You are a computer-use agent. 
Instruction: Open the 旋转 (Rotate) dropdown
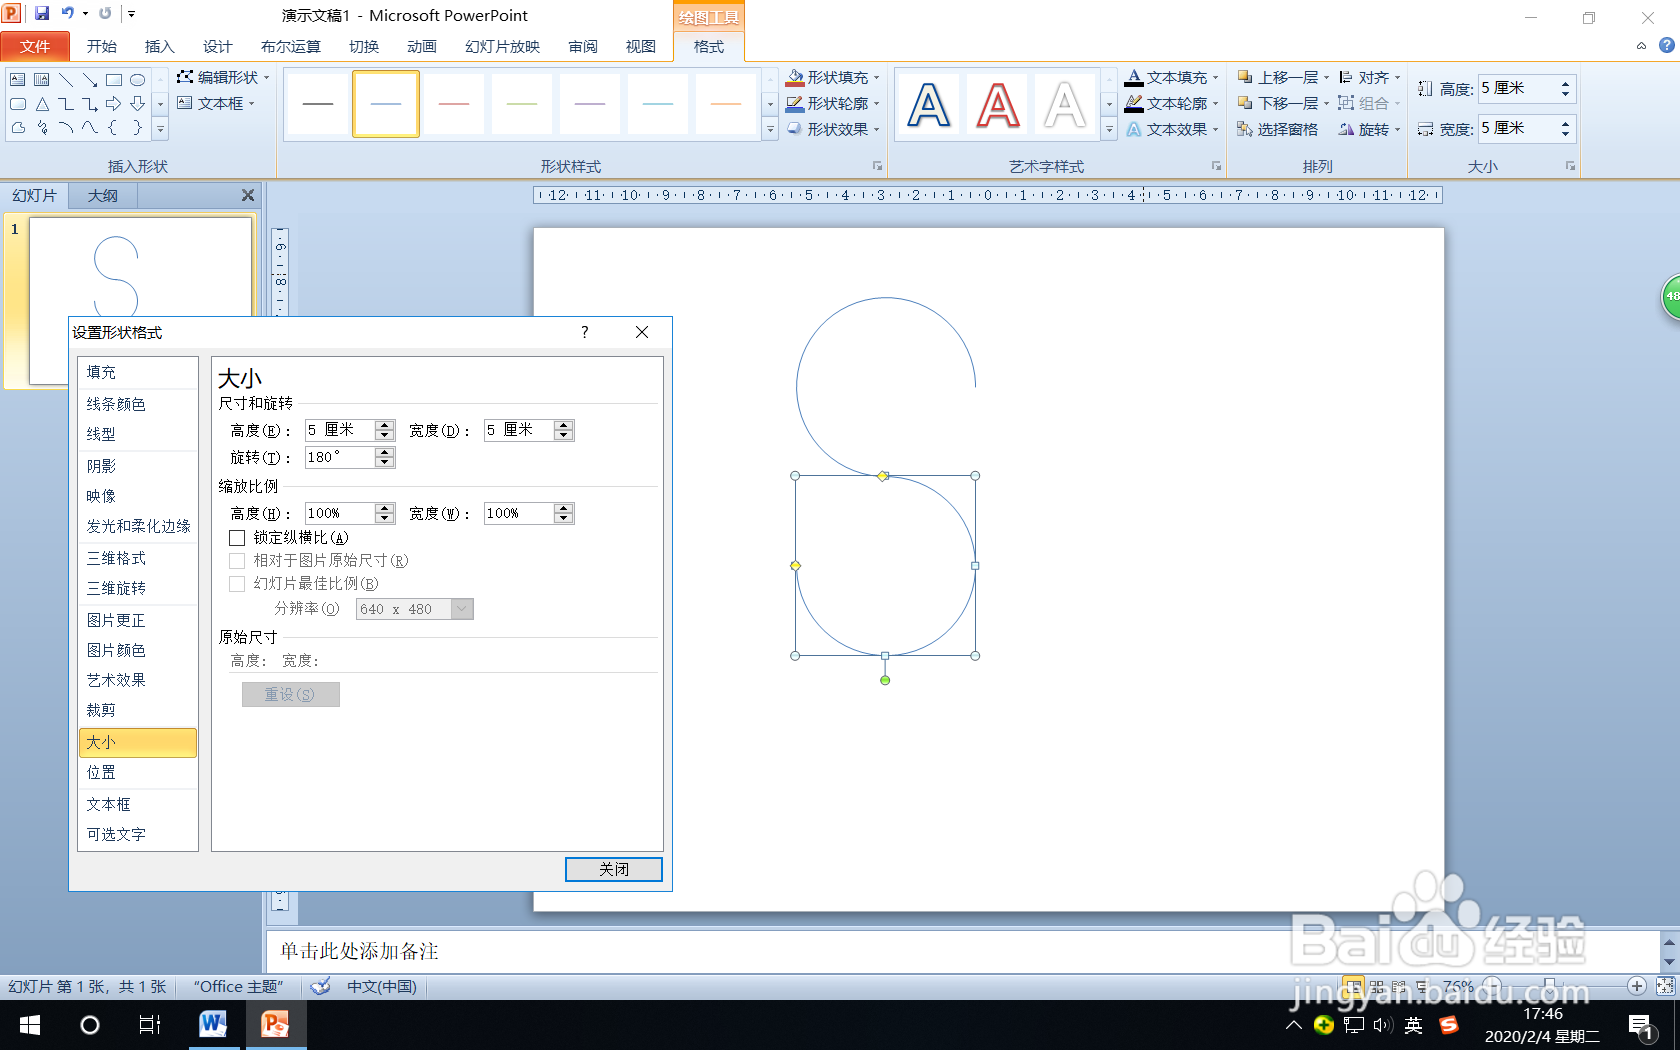[x=1368, y=129]
